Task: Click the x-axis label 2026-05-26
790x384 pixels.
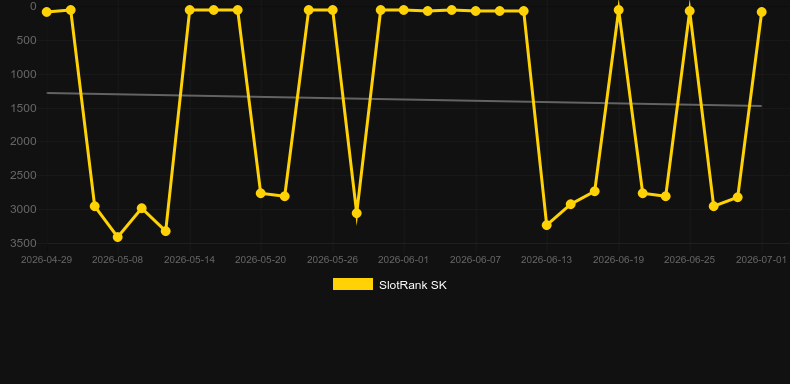Action: click(333, 260)
